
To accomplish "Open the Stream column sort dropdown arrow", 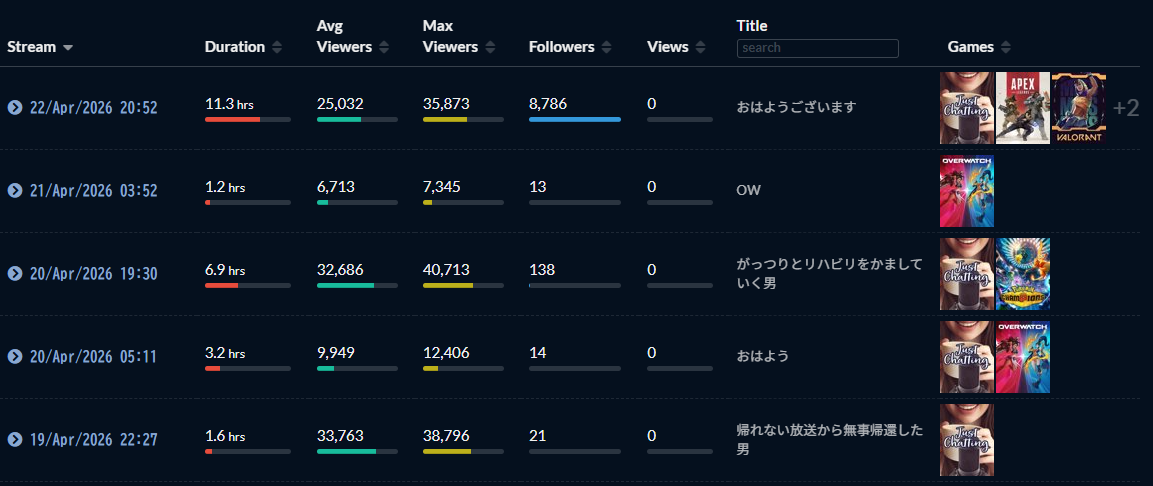I will (x=68, y=48).
